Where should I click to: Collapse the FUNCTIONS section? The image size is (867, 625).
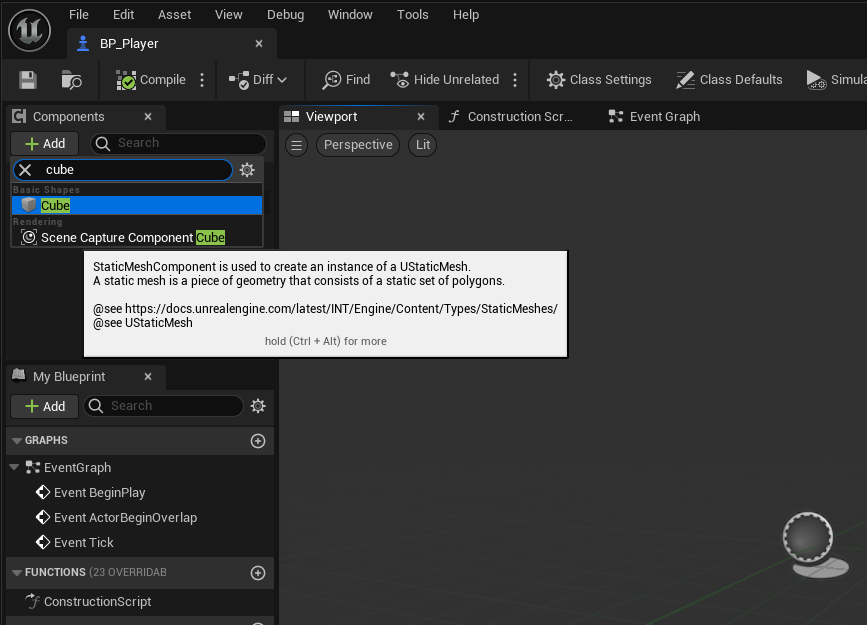[x=17, y=572]
